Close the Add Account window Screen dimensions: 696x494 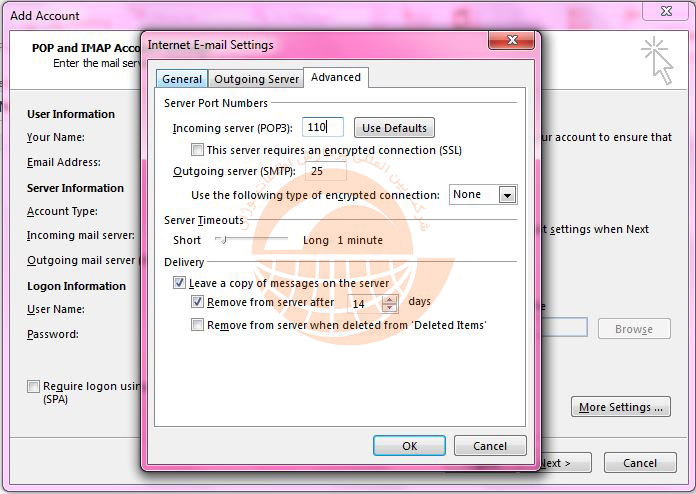[666, 12]
